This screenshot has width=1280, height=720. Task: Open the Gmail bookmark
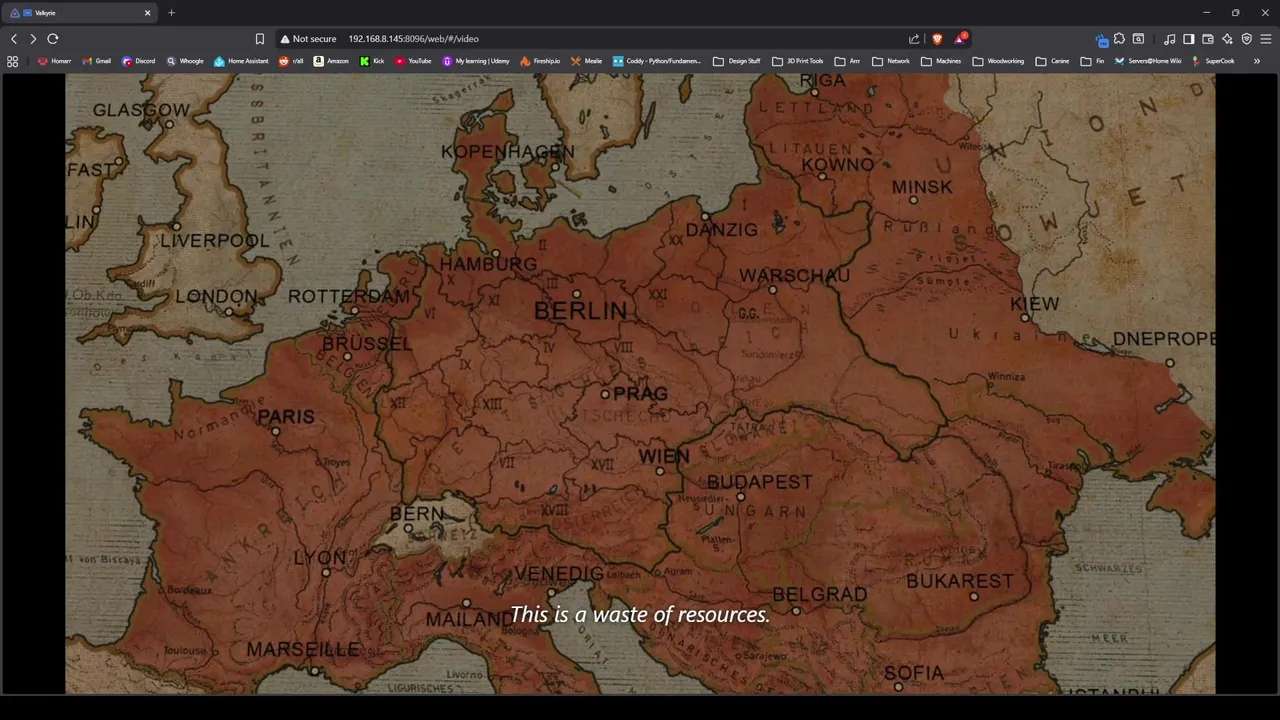tap(96, 61)
